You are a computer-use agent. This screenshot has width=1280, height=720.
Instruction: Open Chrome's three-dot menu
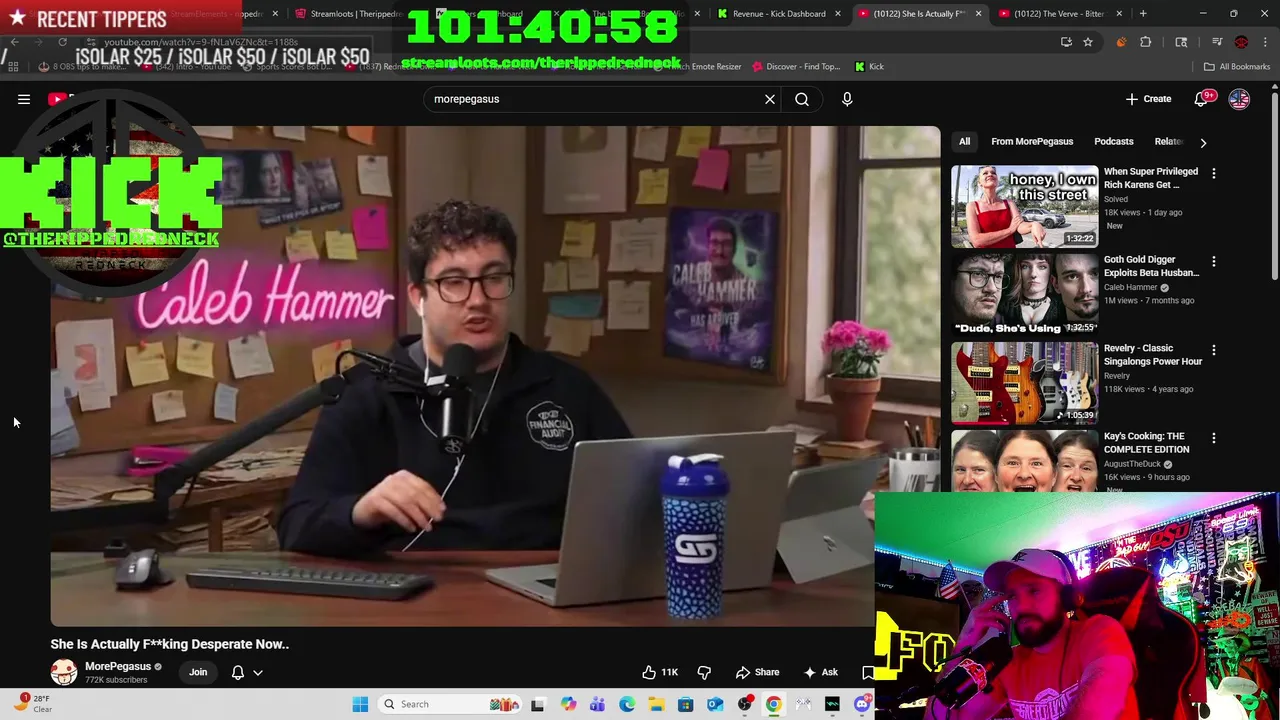(1265, 42)
